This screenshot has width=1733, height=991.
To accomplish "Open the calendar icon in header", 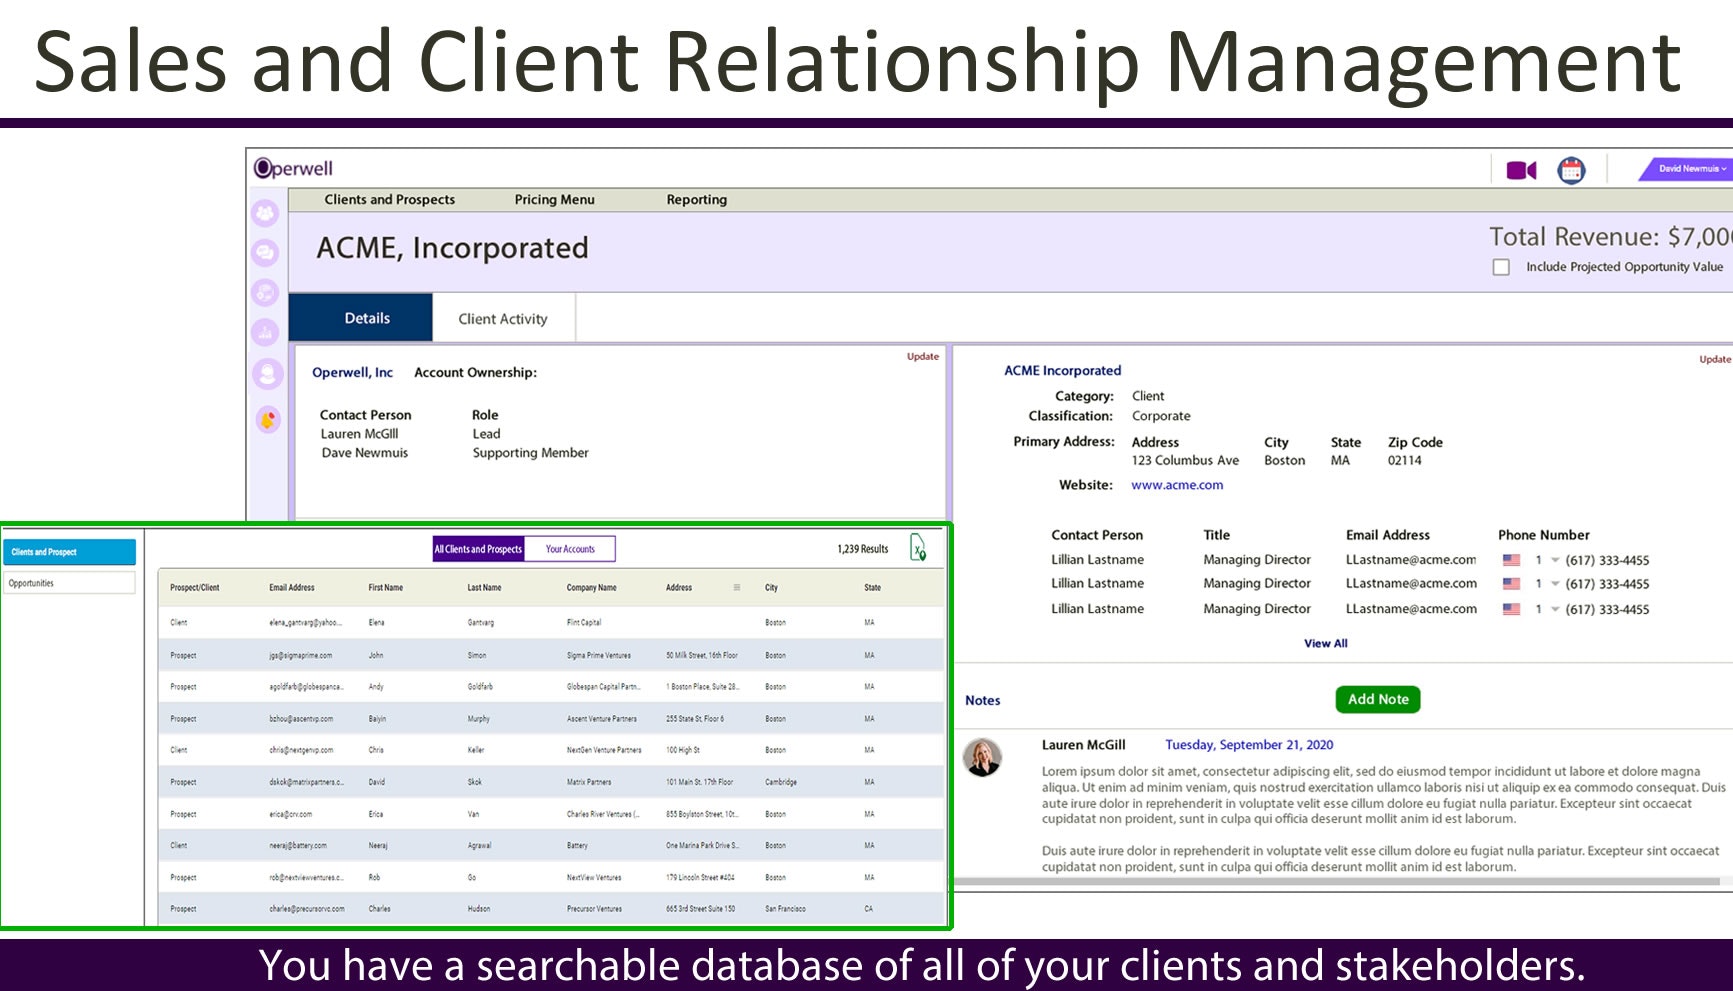I will coord(1571,170).
